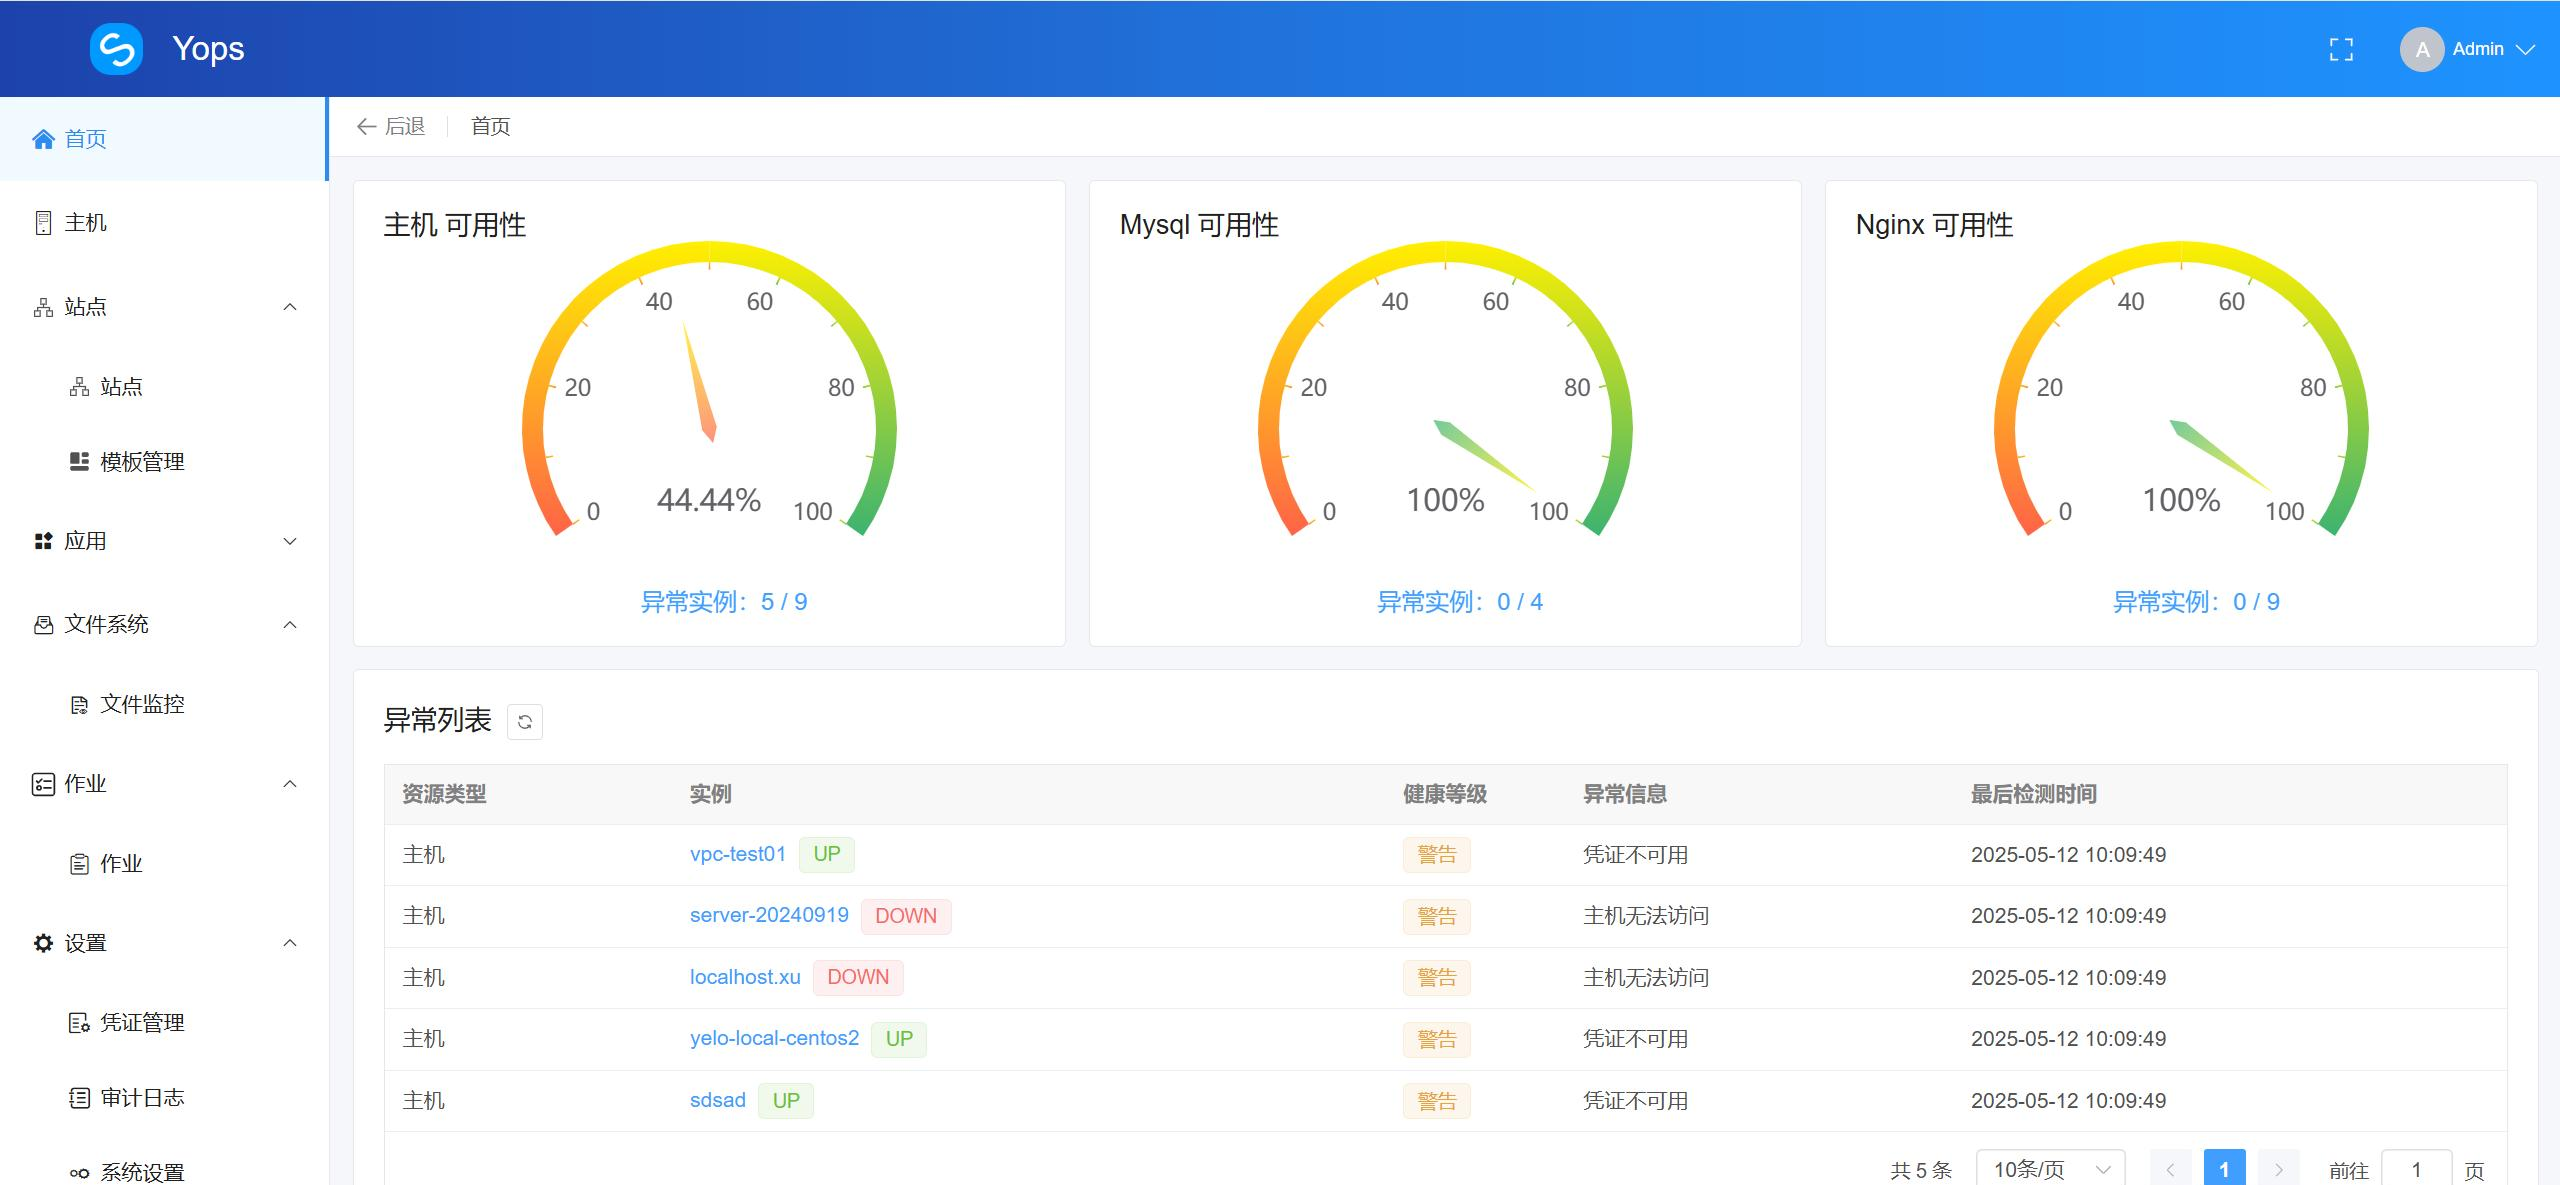View 异常实例 5/9 for 主机可用性
Screen dimensions: 2560x1185
point(724,601)
